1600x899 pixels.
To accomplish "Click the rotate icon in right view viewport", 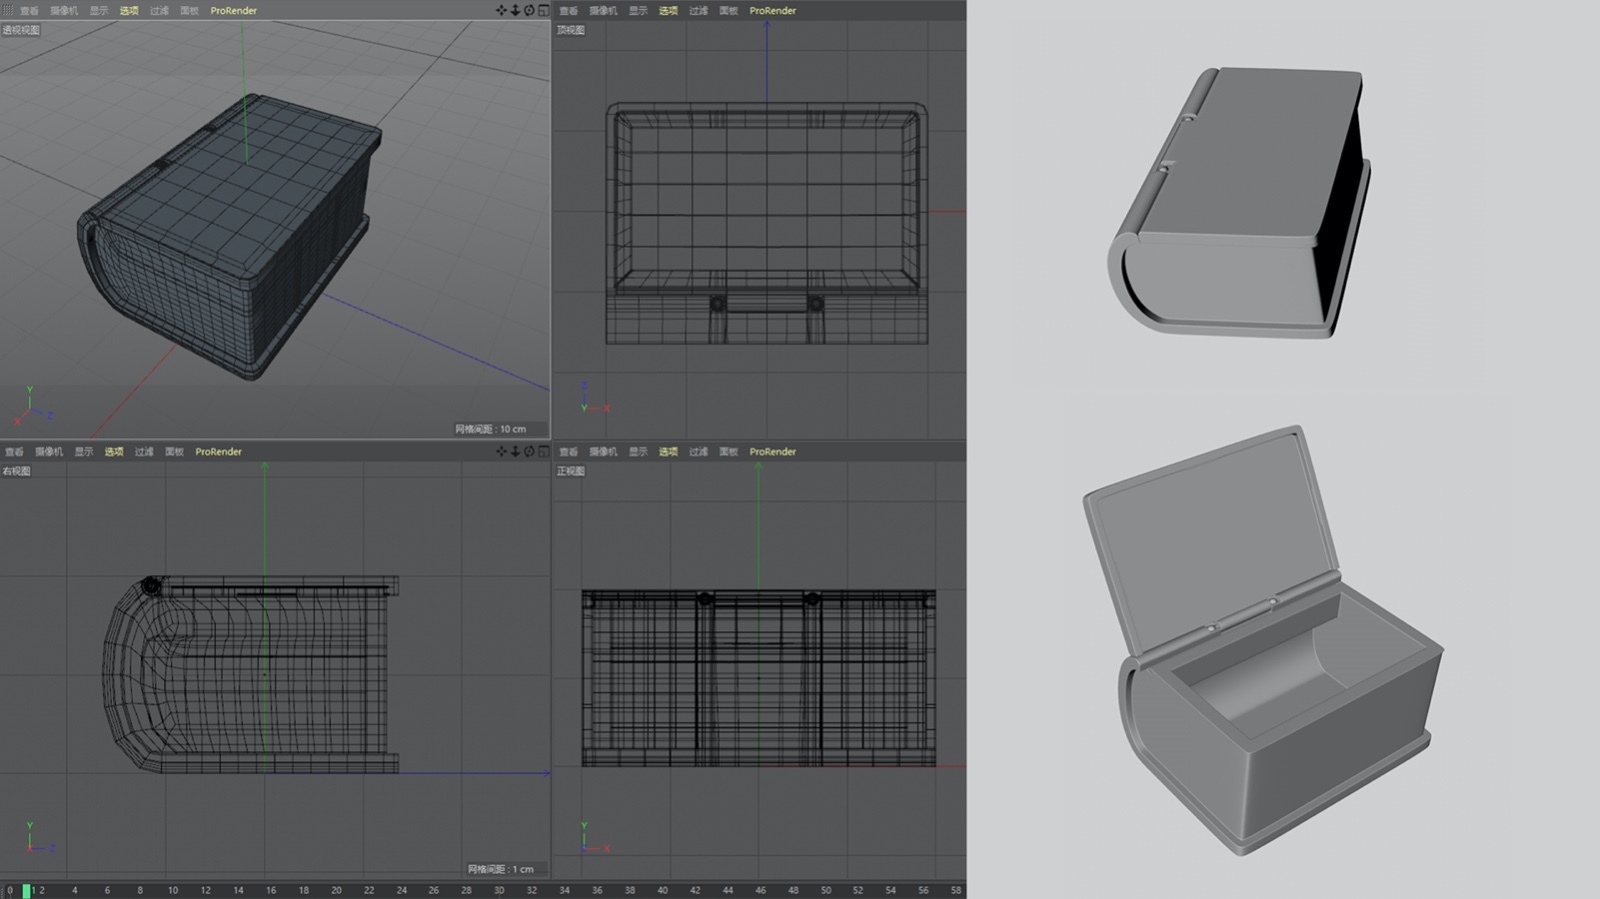I will [x=529, y=451].
